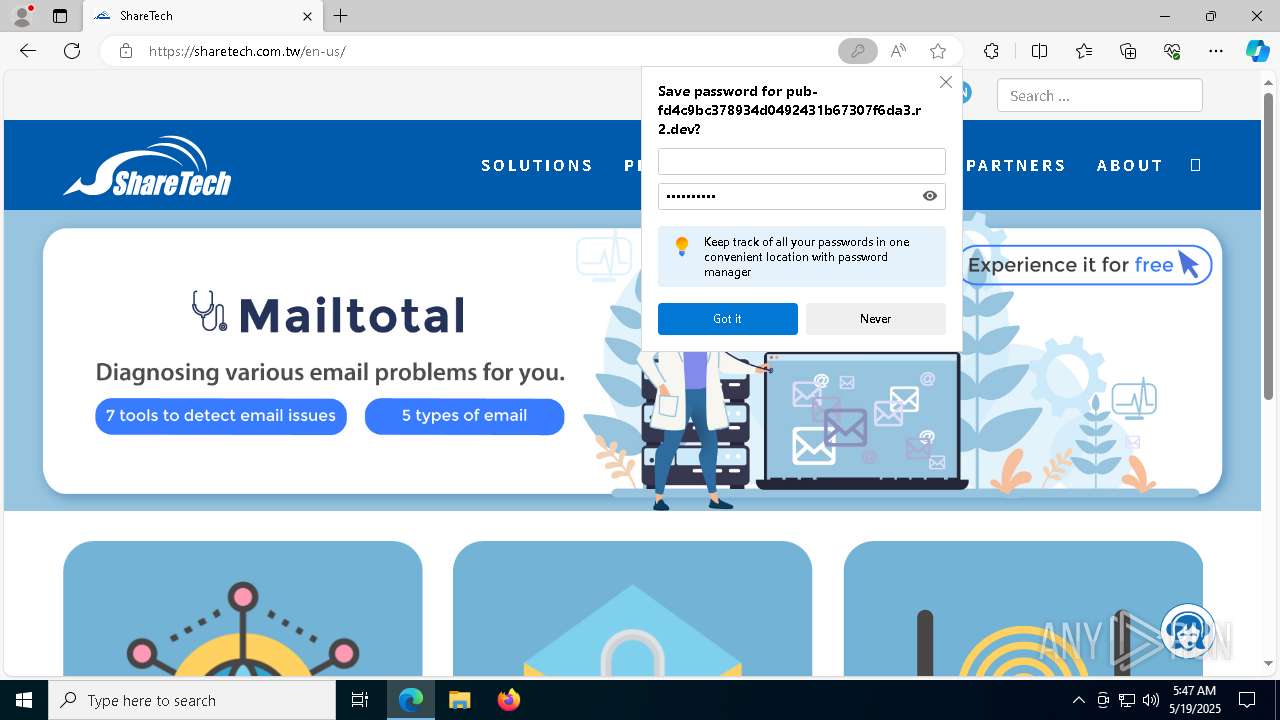
Task: Open a new tab with plus icon
Action: pyautogui.click(x=341, y=16)
